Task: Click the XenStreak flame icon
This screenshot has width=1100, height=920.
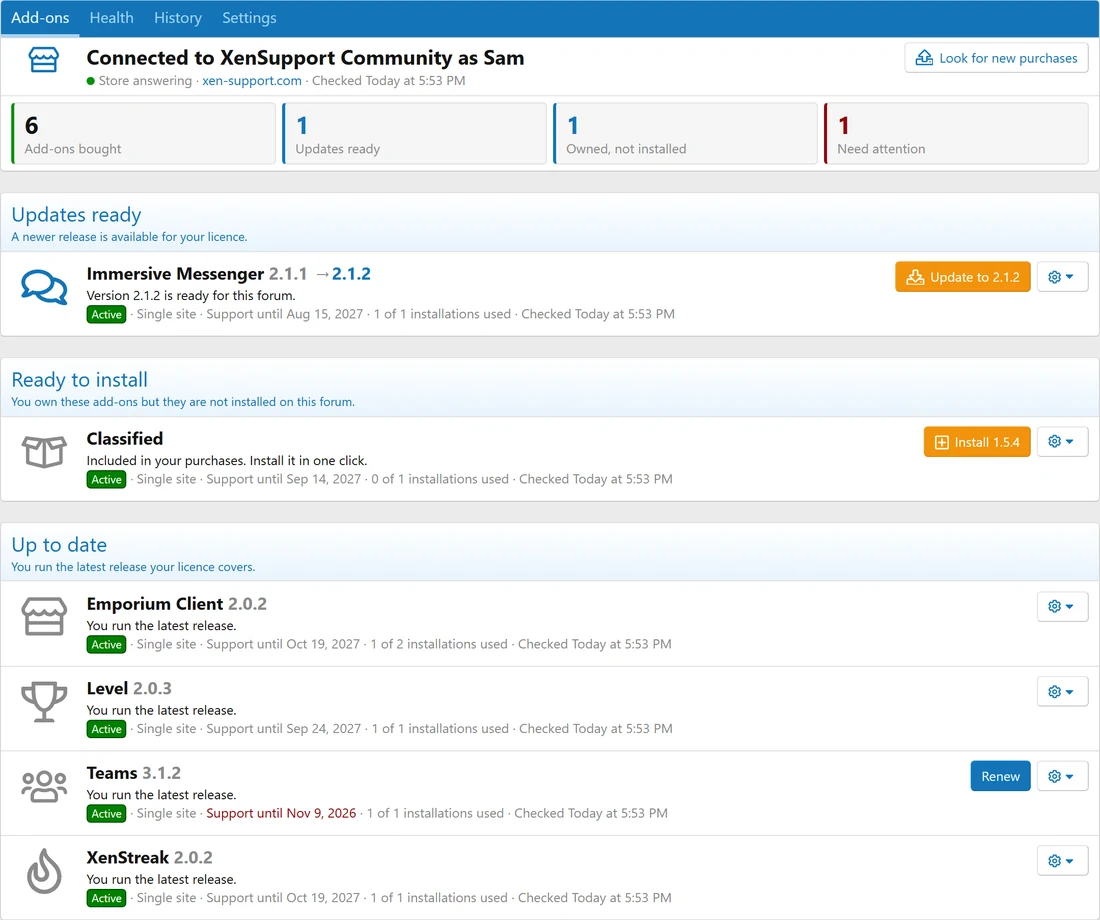Action: click(x=44, y=871)
